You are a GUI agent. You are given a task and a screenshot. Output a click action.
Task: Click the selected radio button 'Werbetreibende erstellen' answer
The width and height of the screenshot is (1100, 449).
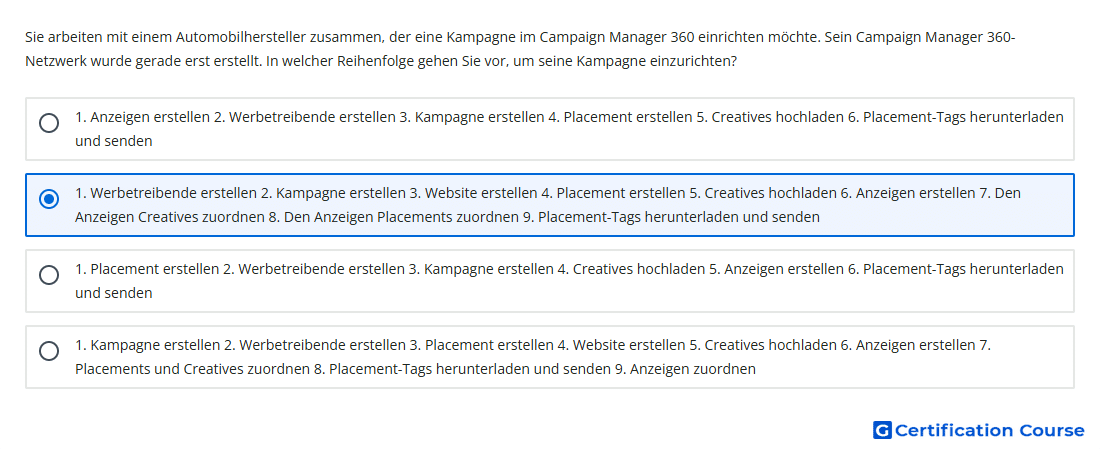[49, 199]
